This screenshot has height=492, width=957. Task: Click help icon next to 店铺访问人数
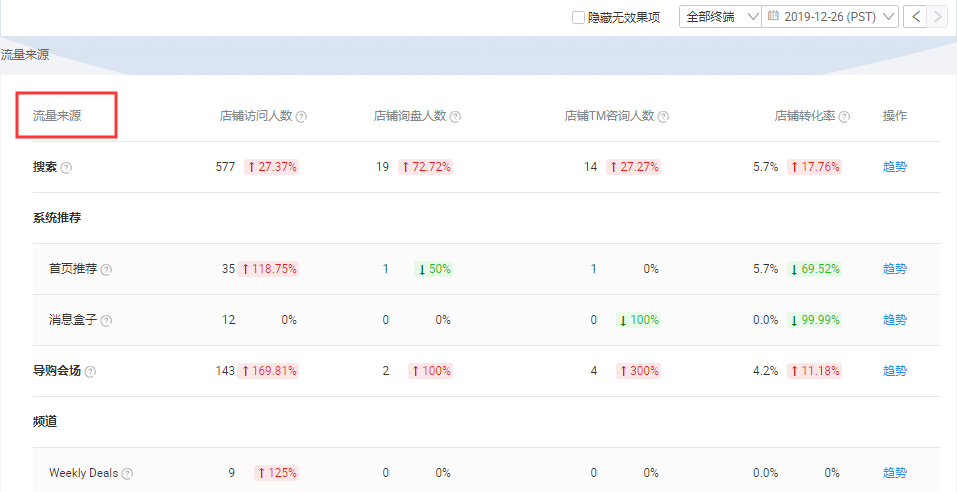pos(301,117)
